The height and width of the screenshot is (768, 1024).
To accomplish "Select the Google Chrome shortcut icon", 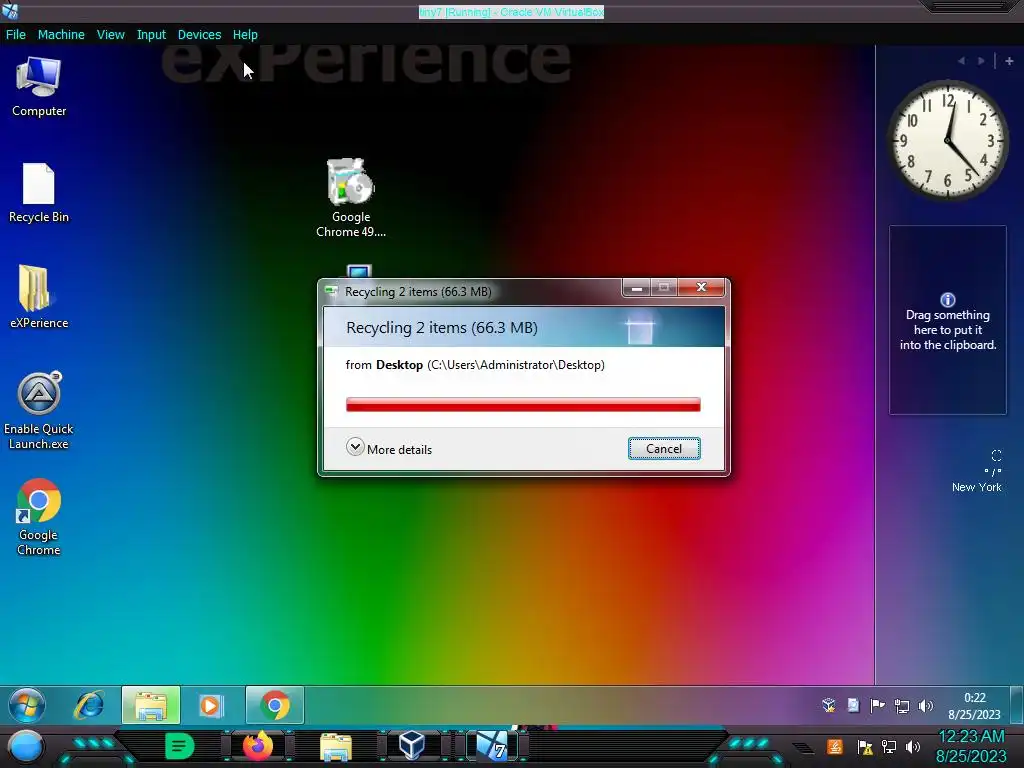I will point(39,517).
